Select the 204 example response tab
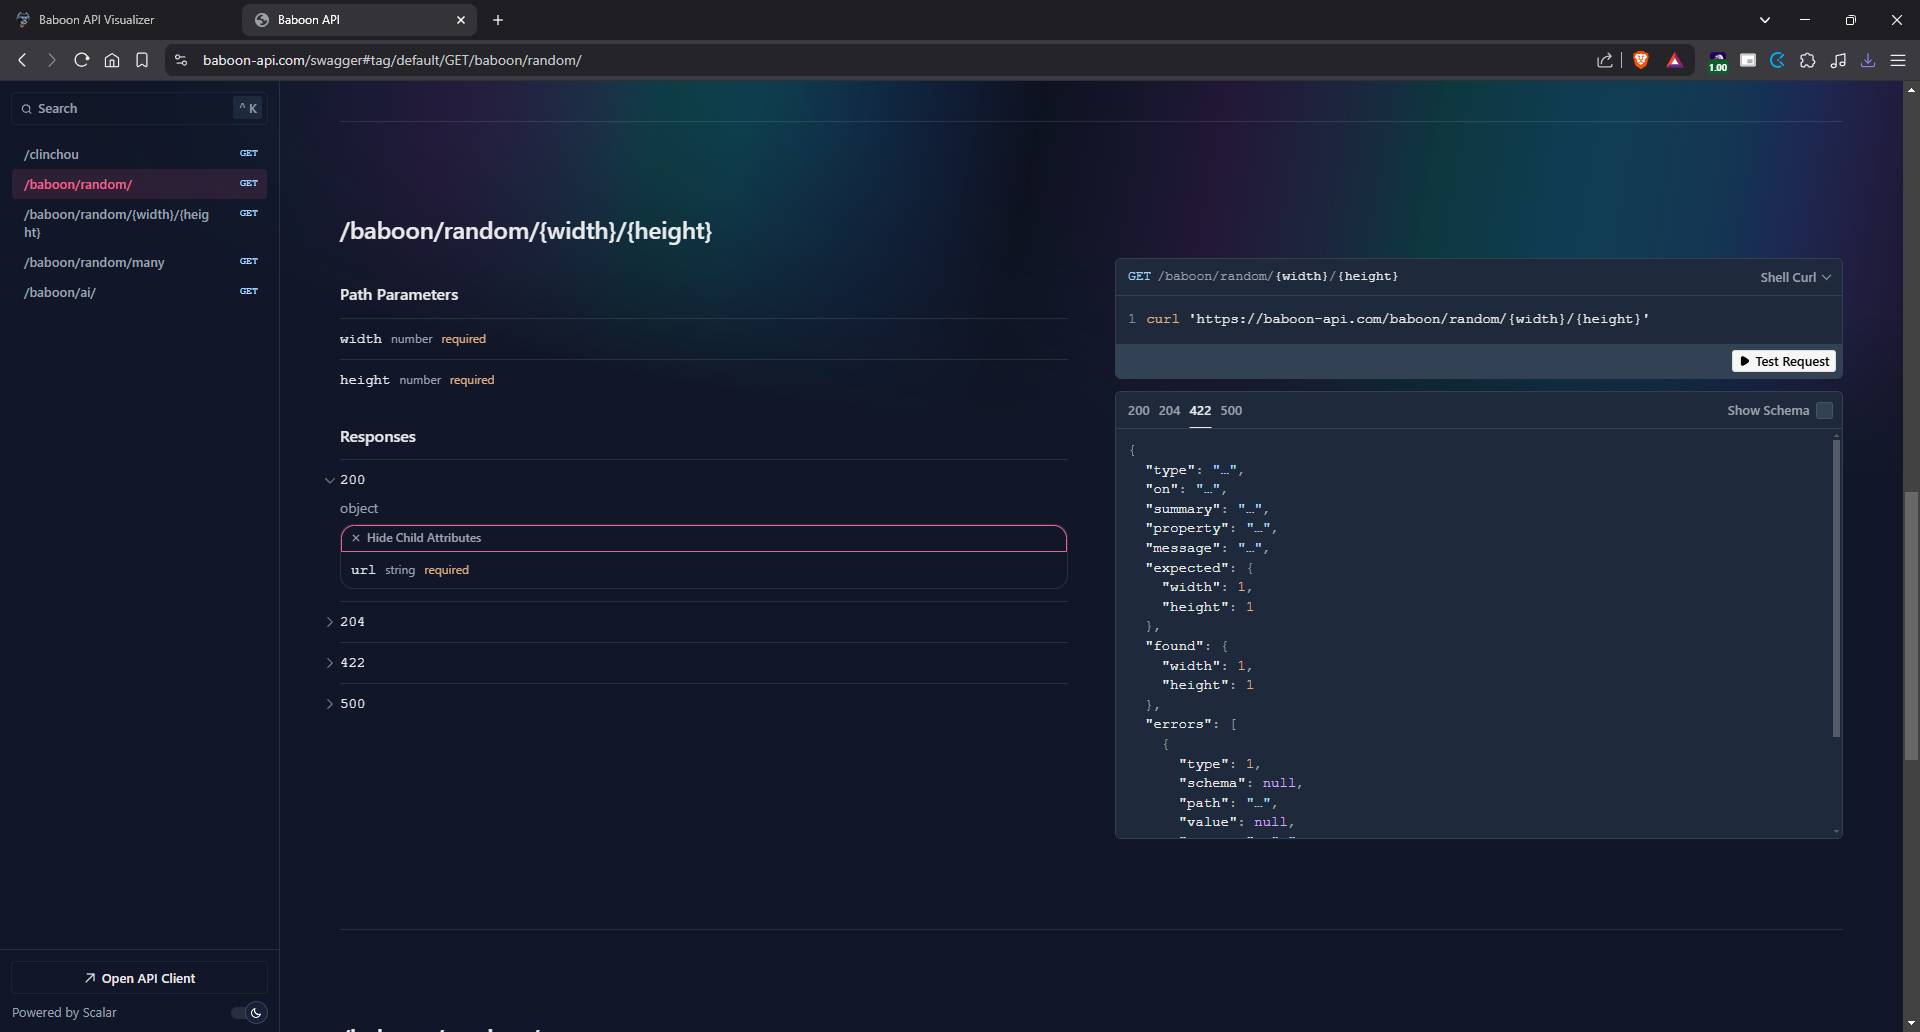Screen dimensions: 1920x1032 (x=1169, y=411)
